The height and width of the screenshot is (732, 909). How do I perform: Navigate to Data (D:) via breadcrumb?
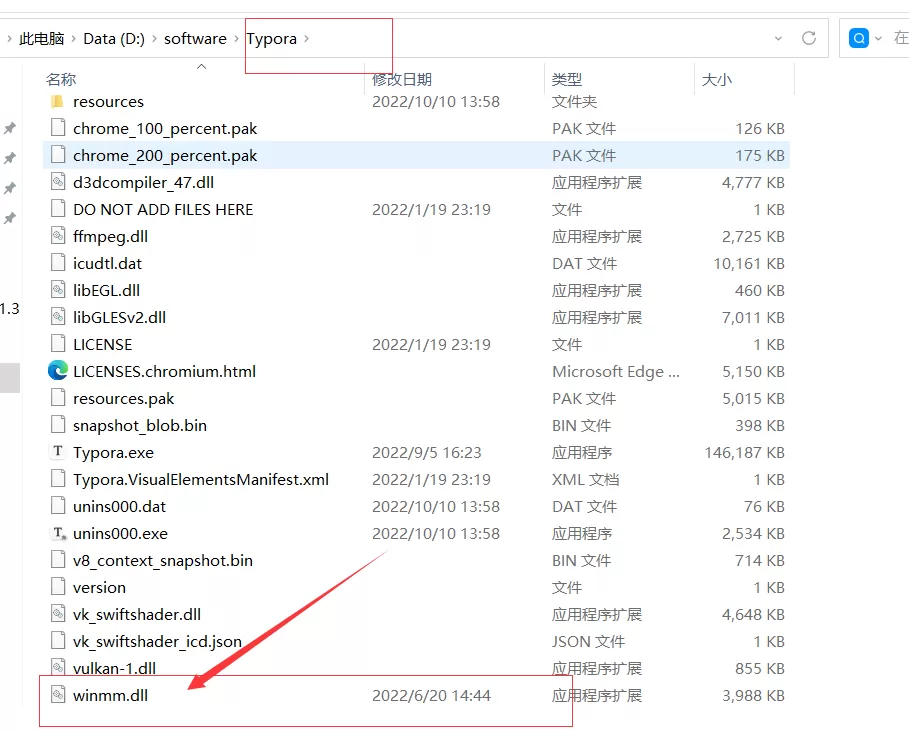pyautogui.click(x=112, y=38)
